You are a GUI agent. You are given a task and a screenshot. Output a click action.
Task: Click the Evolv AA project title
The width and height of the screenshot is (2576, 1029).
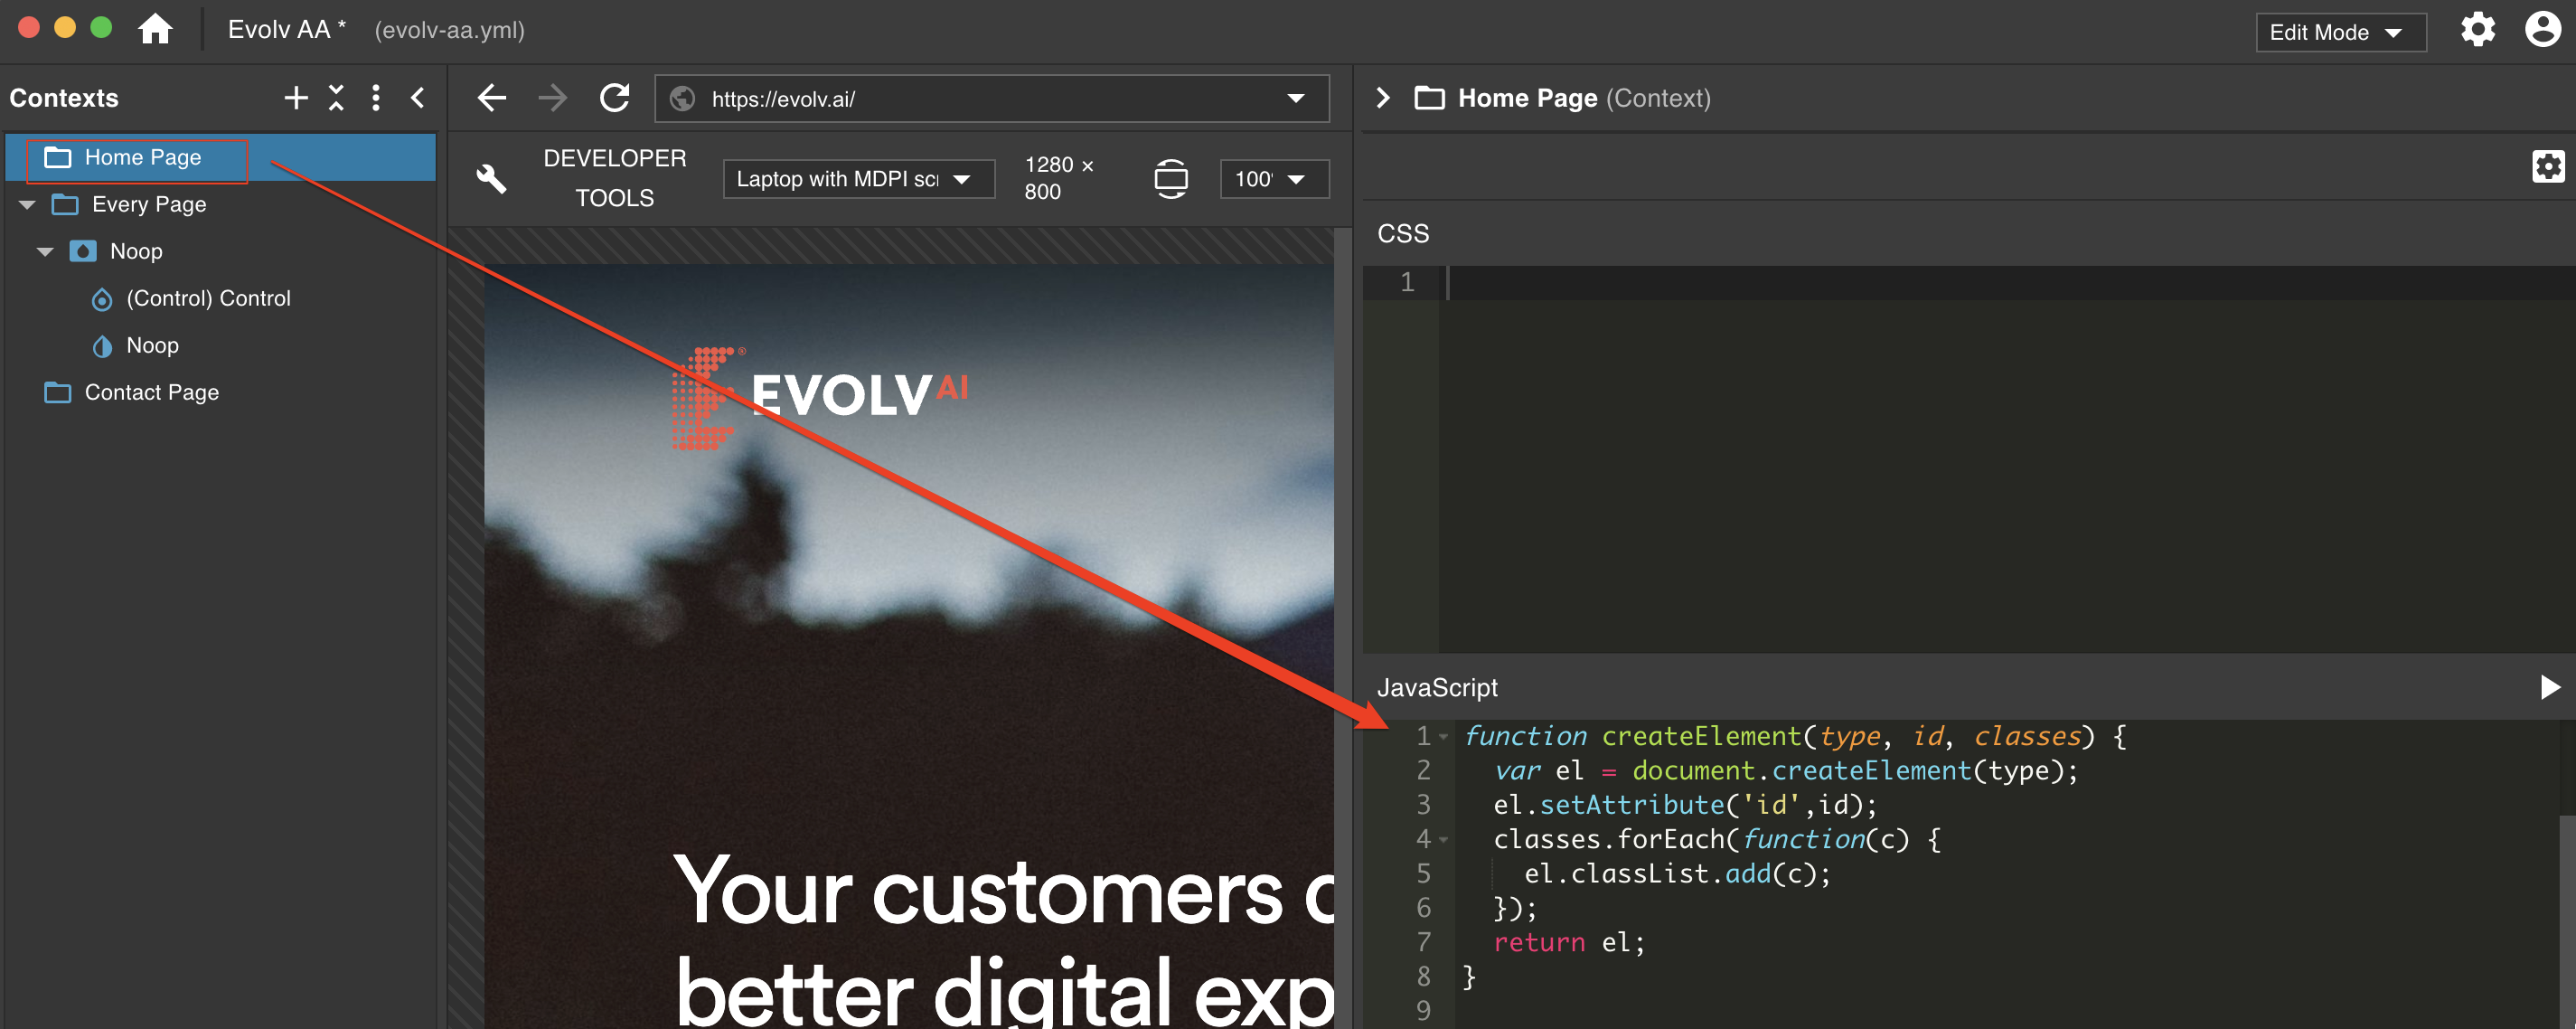[286, 30]
